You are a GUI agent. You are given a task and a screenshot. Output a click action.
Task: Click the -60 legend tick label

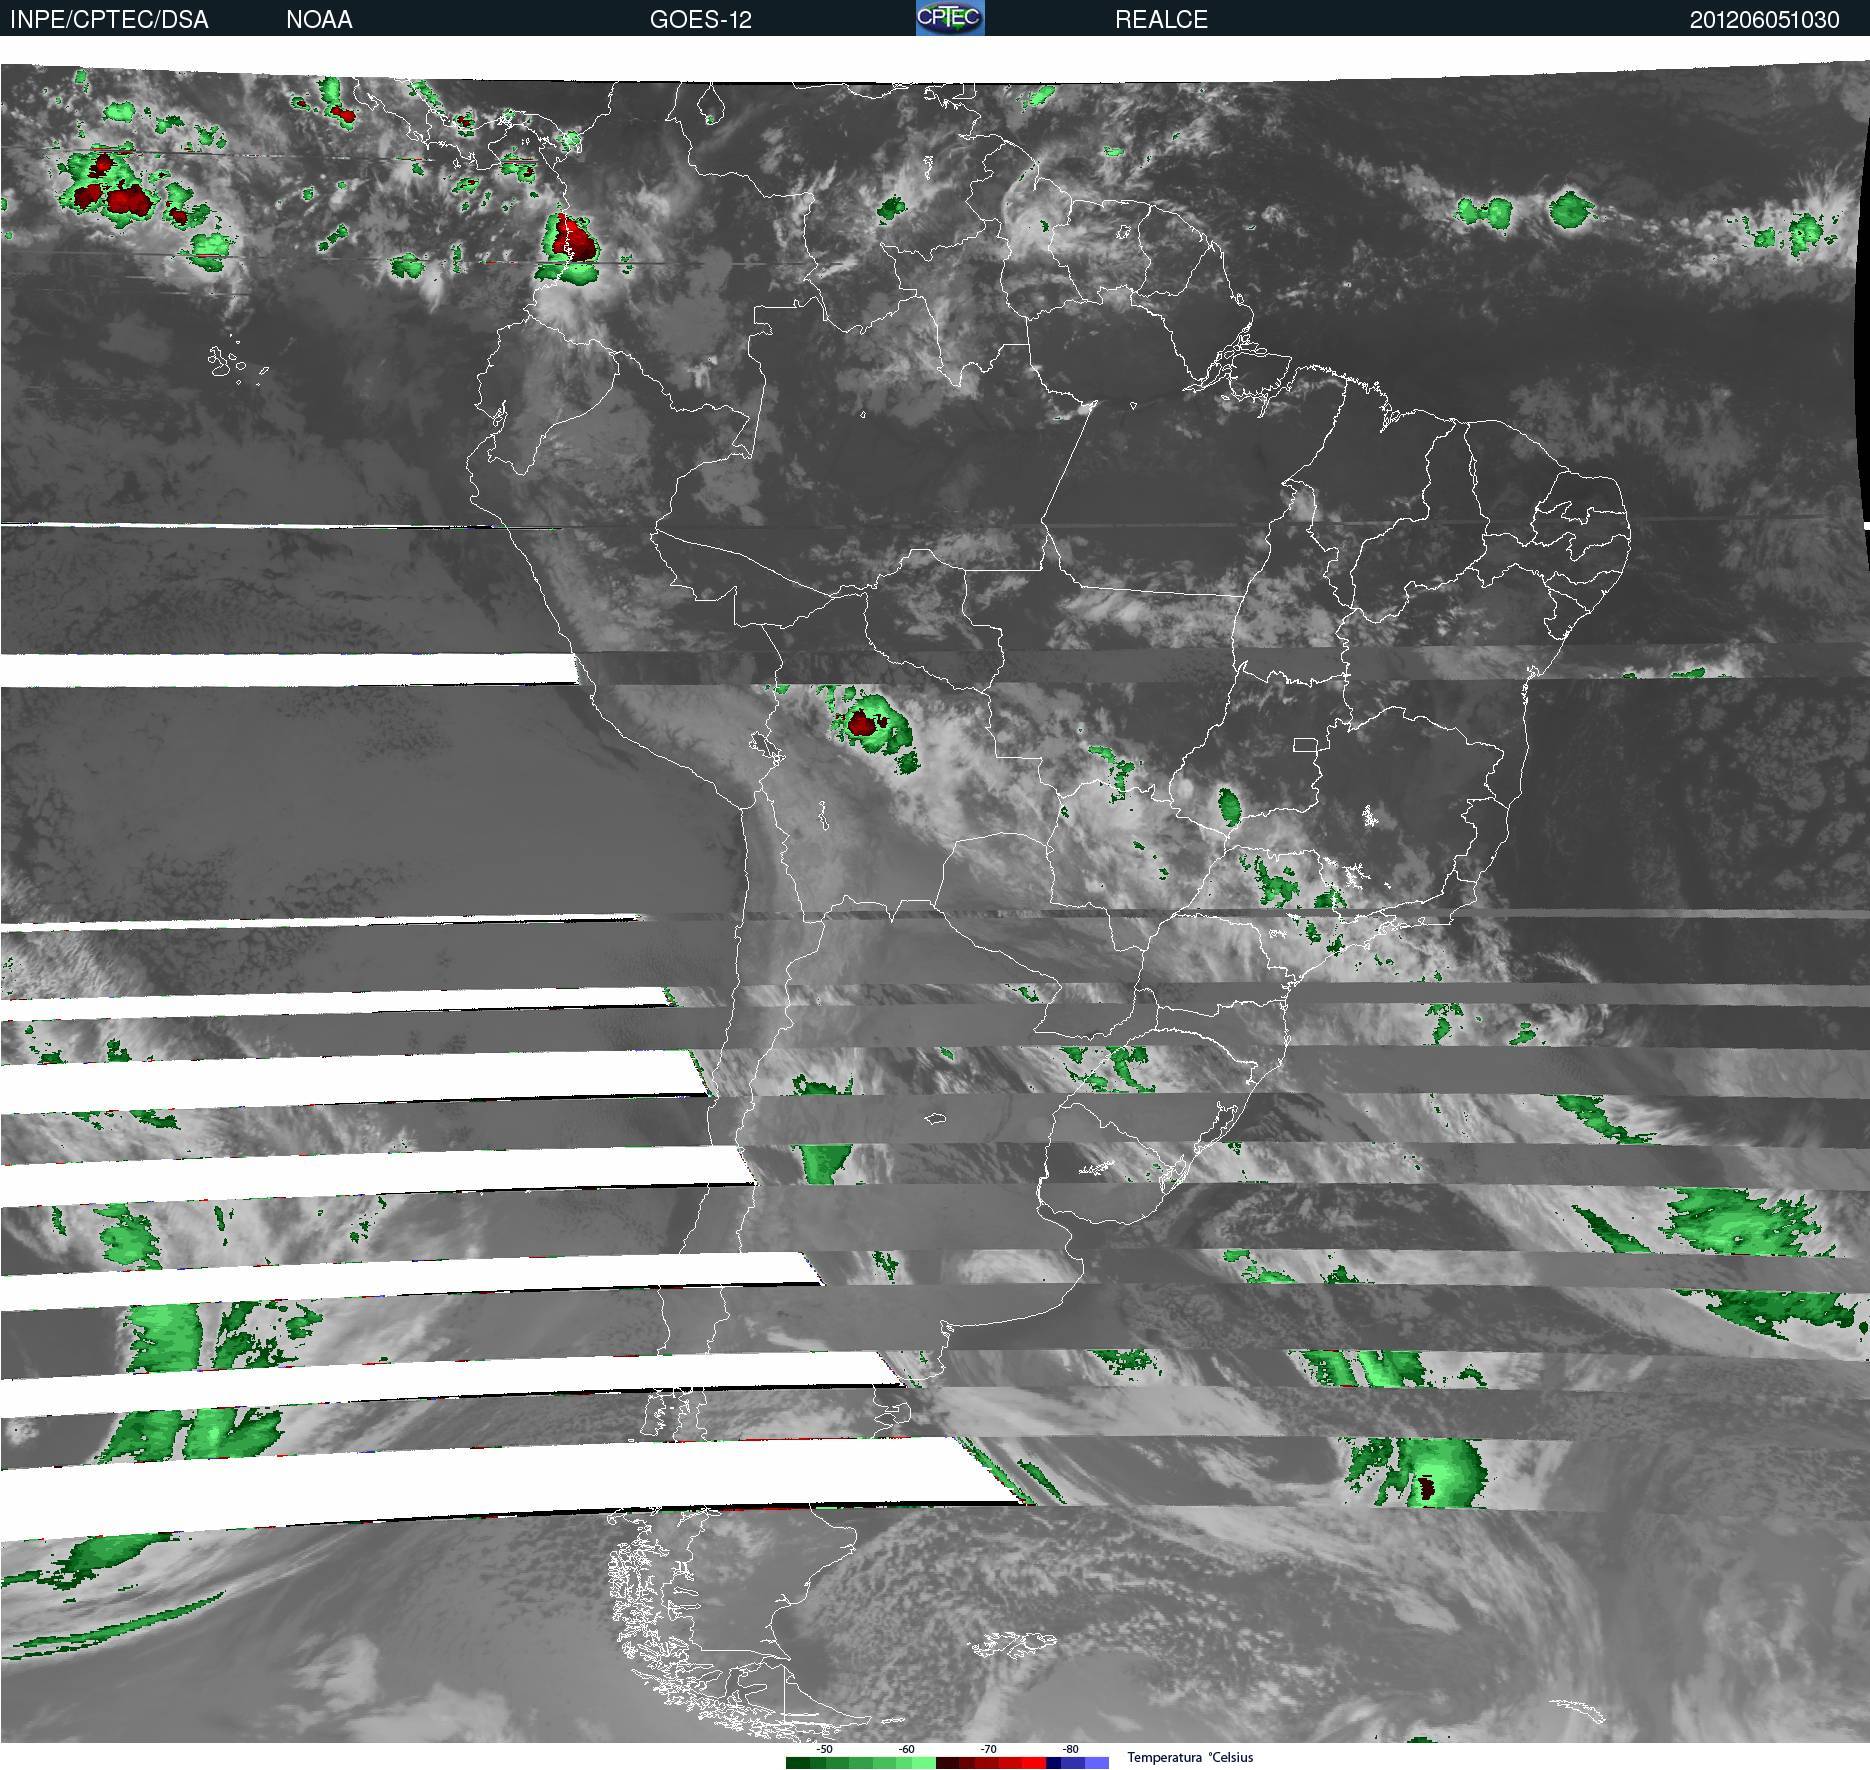(x=907, y=1749)
